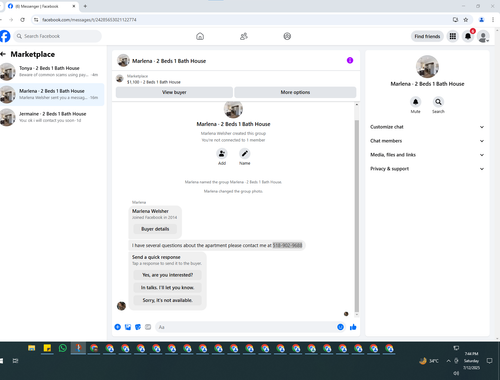Open the listing photo in chat header
Viewport: 500px width, 380px height.
(123, 60)
